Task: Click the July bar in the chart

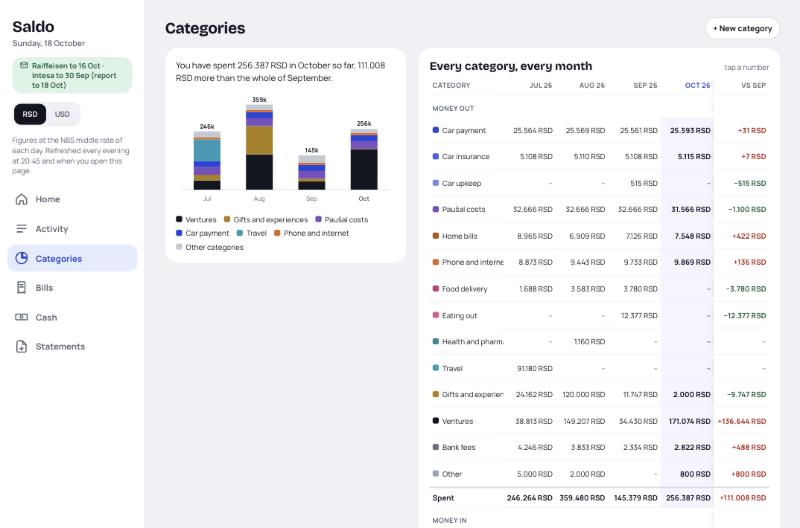Action: 207,161
